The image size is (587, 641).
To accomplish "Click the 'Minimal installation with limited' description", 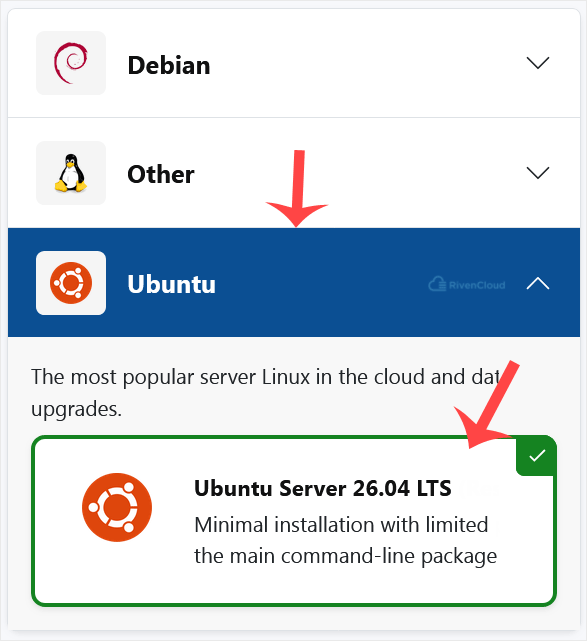I will 341,524.
